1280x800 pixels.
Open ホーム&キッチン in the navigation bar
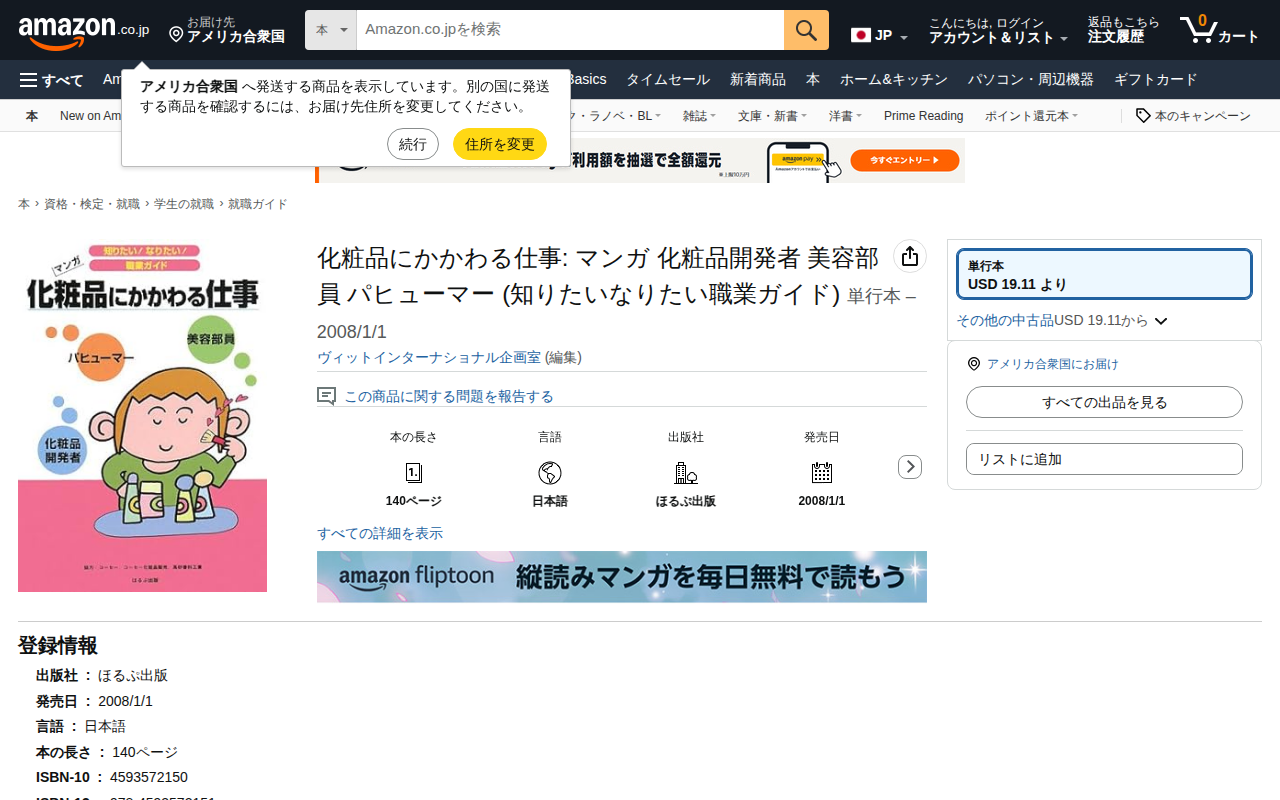893,80
